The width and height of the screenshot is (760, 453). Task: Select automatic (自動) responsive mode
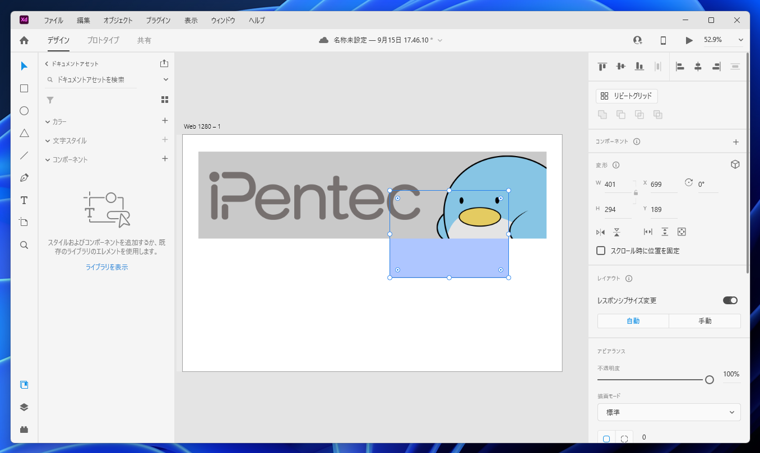click(x=633, y=321)
